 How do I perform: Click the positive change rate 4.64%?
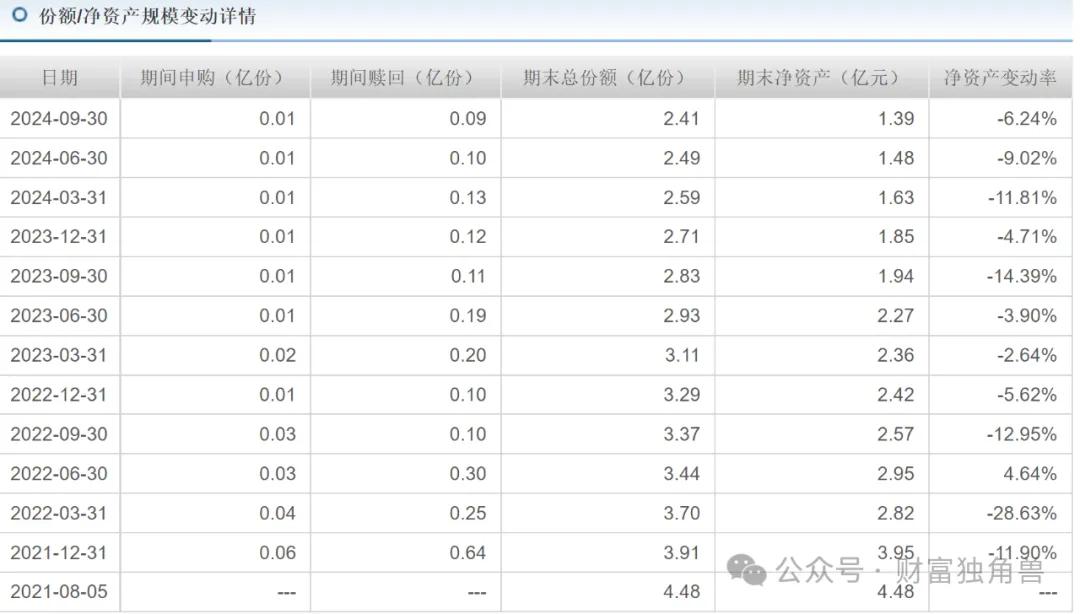pyautogui.click(x=1030, y=473)
